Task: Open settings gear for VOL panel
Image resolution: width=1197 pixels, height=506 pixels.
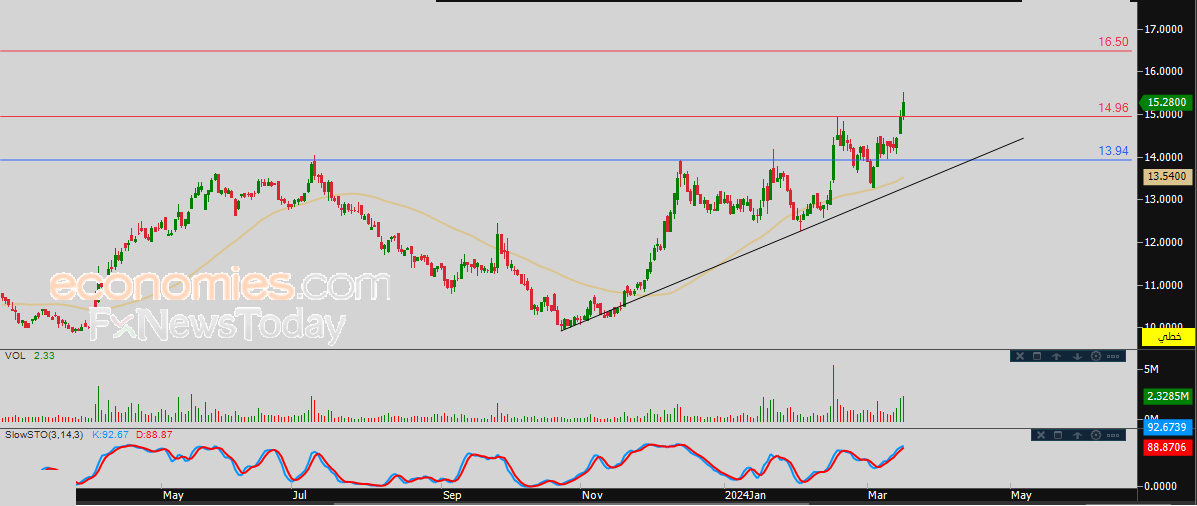Action: pos(1096,356)
